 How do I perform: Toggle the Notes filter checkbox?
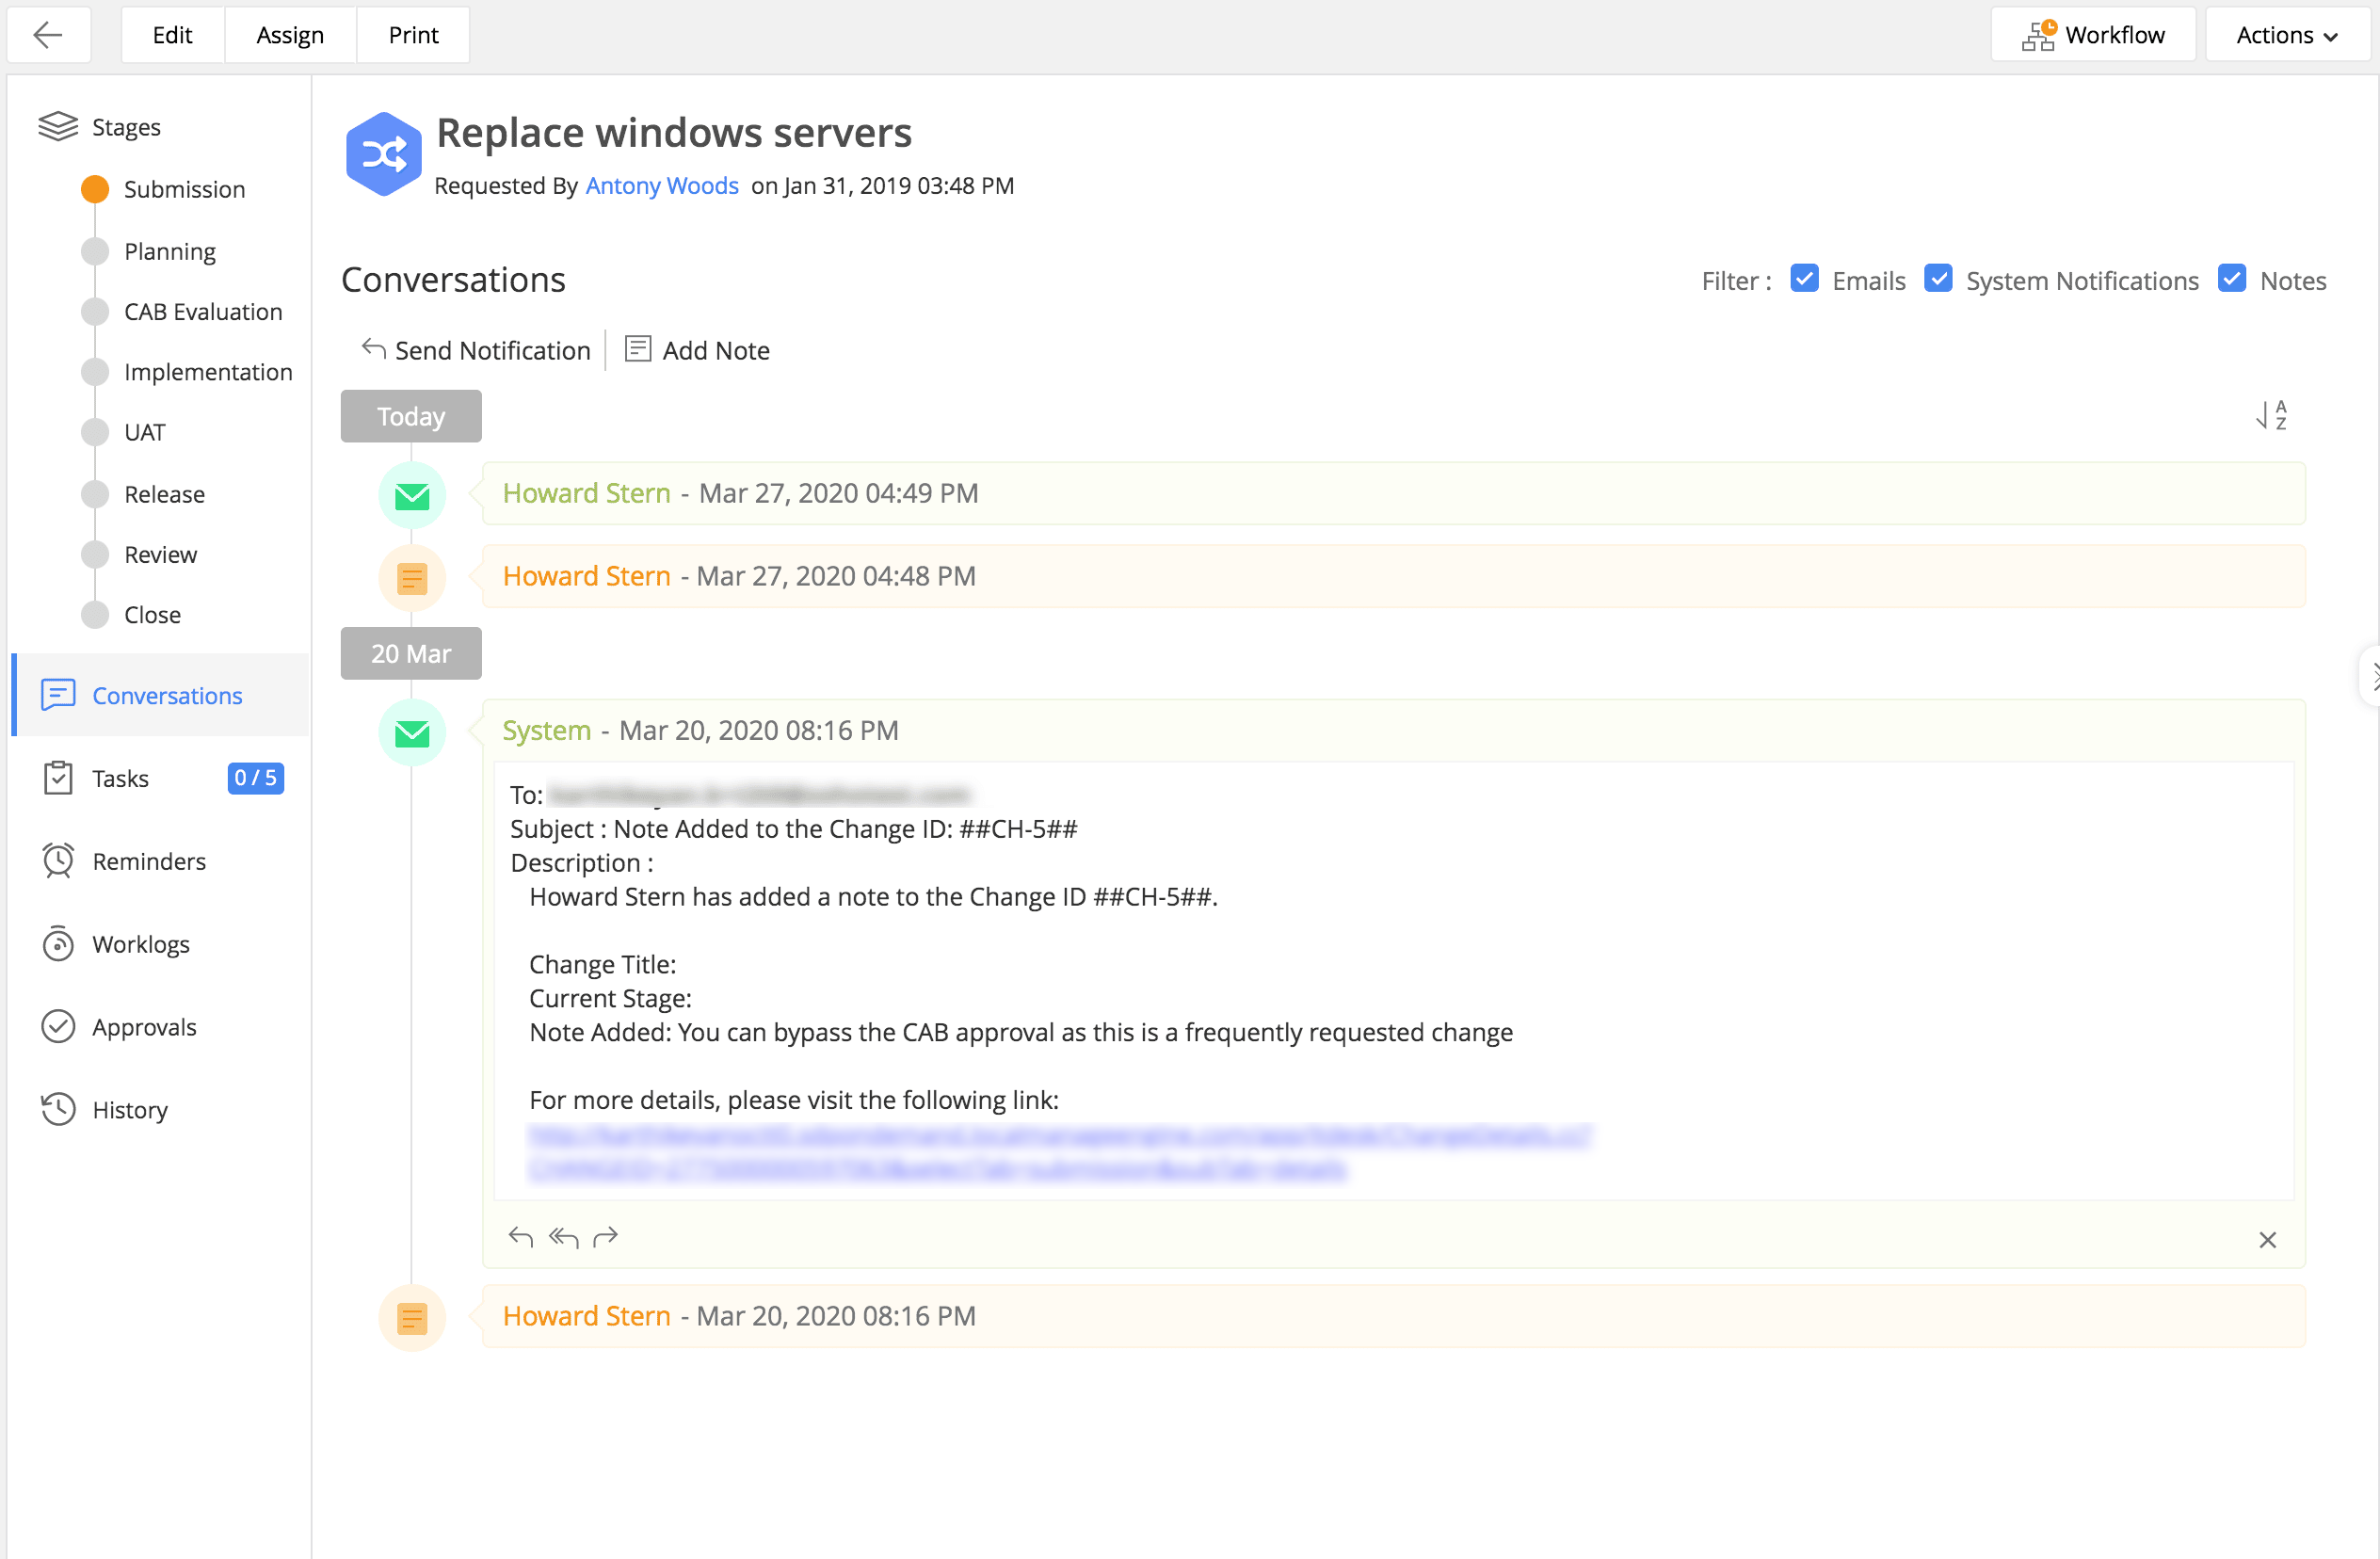point(2231,279)
